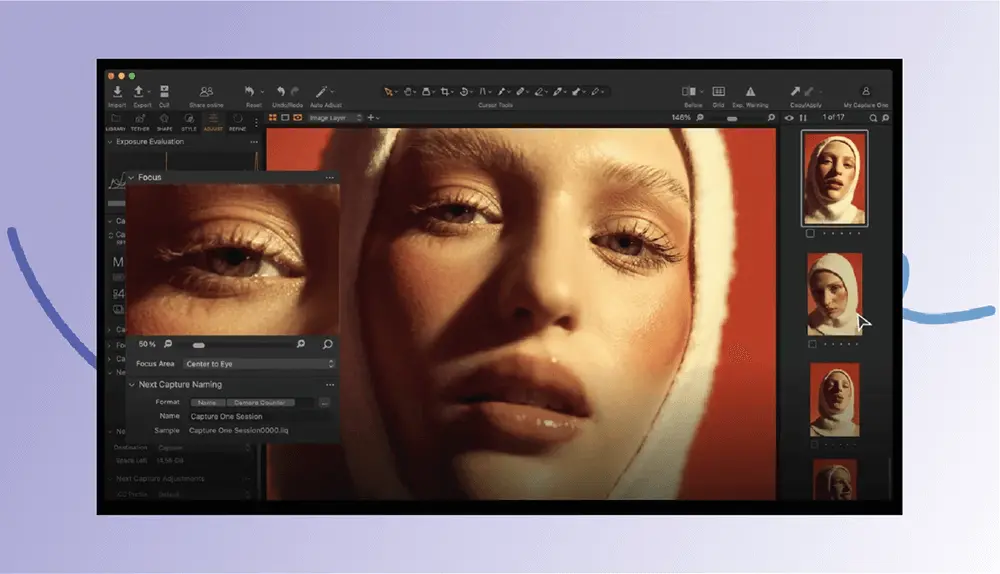
Task: Open the Focus panel three-dot menu
Action: 330,178
